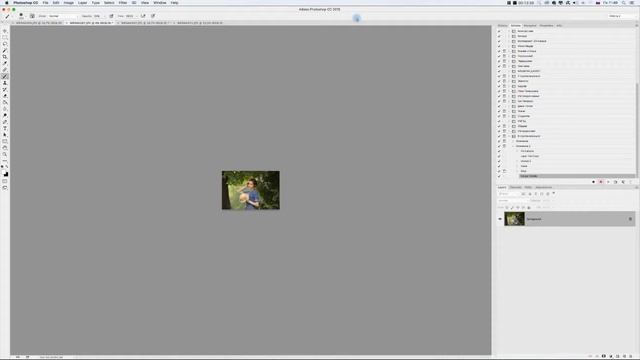The height and width of the screenshot is (360, 640).
Task: Open Layers blend mode dropdown
Action: tap(513, 200)
